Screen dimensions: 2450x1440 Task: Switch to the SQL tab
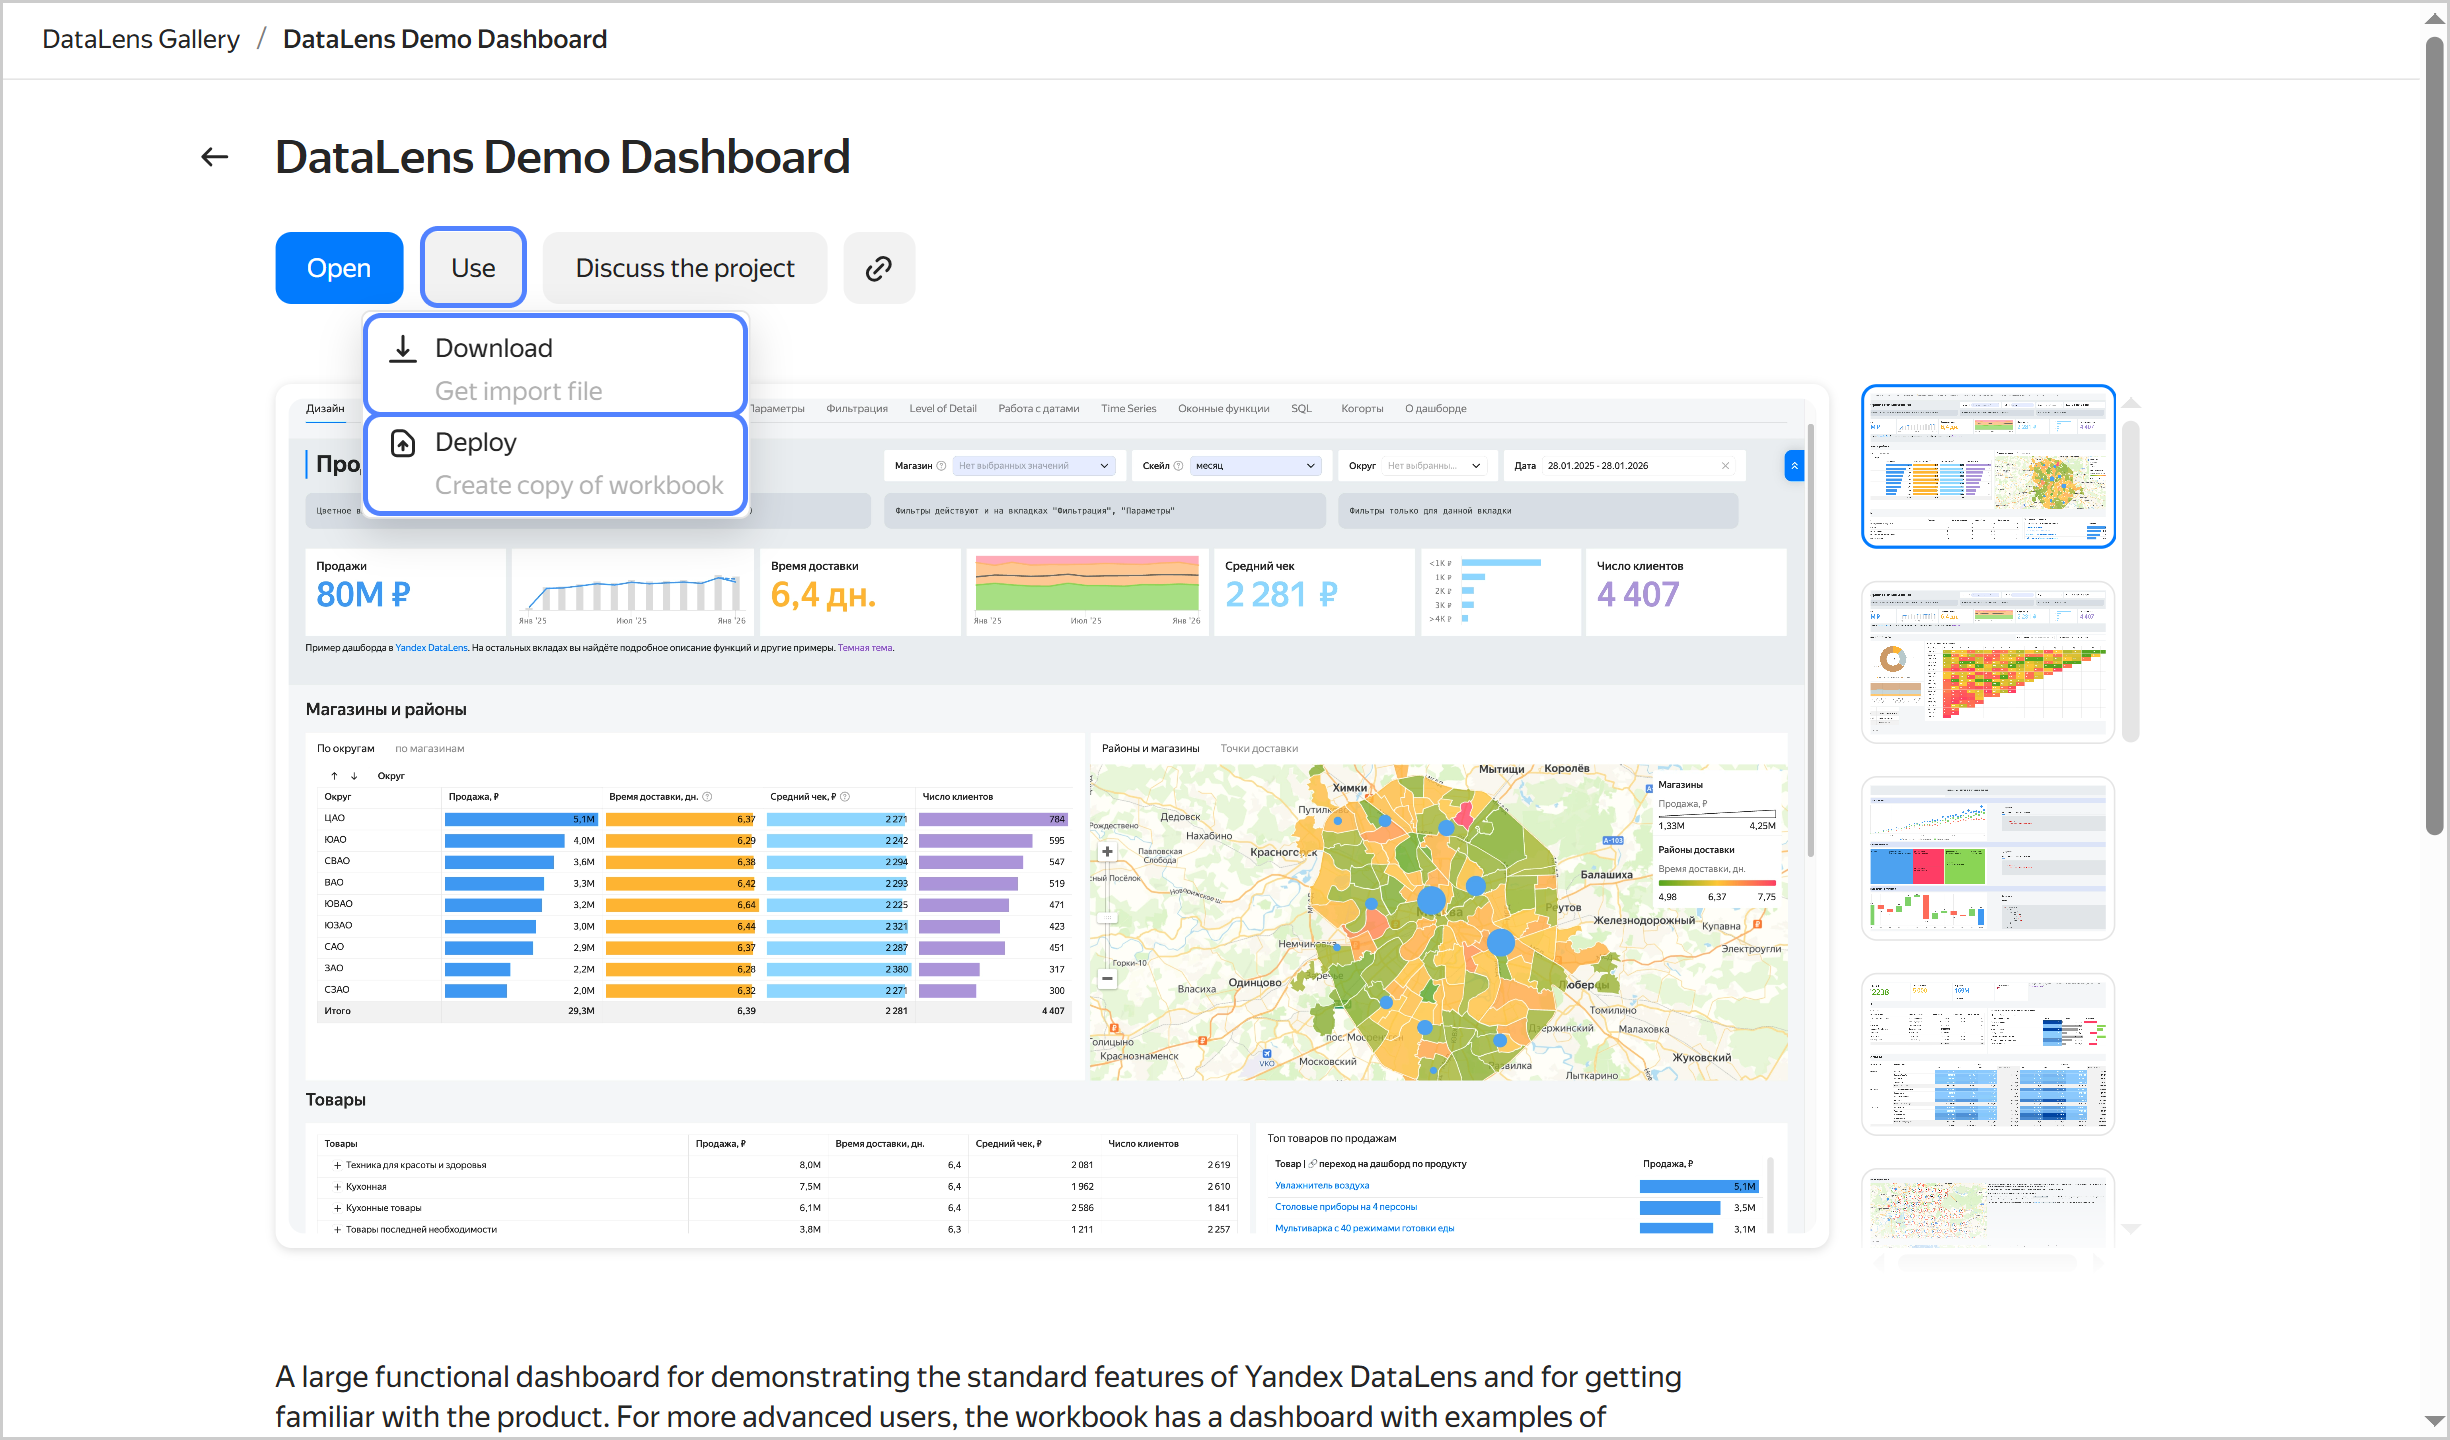tap(1301, 409)
